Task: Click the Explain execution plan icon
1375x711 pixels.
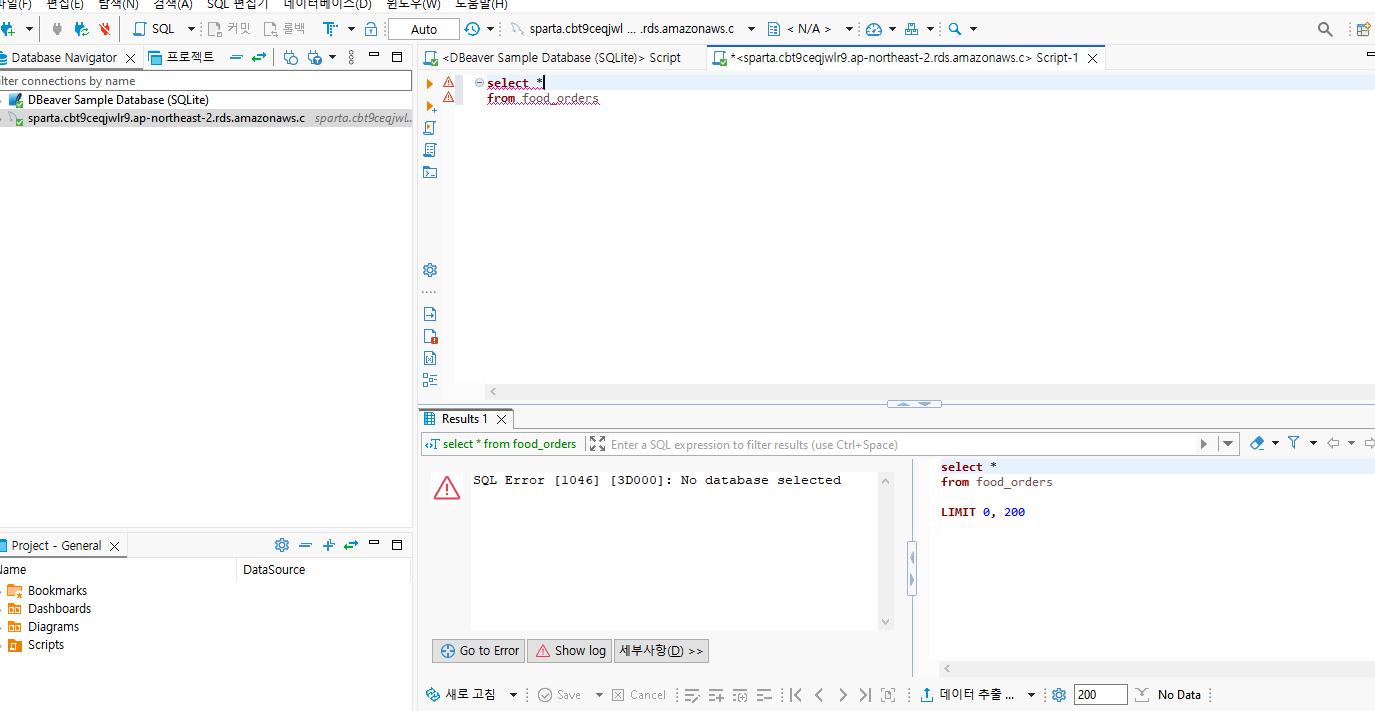Action: [430, 150]
